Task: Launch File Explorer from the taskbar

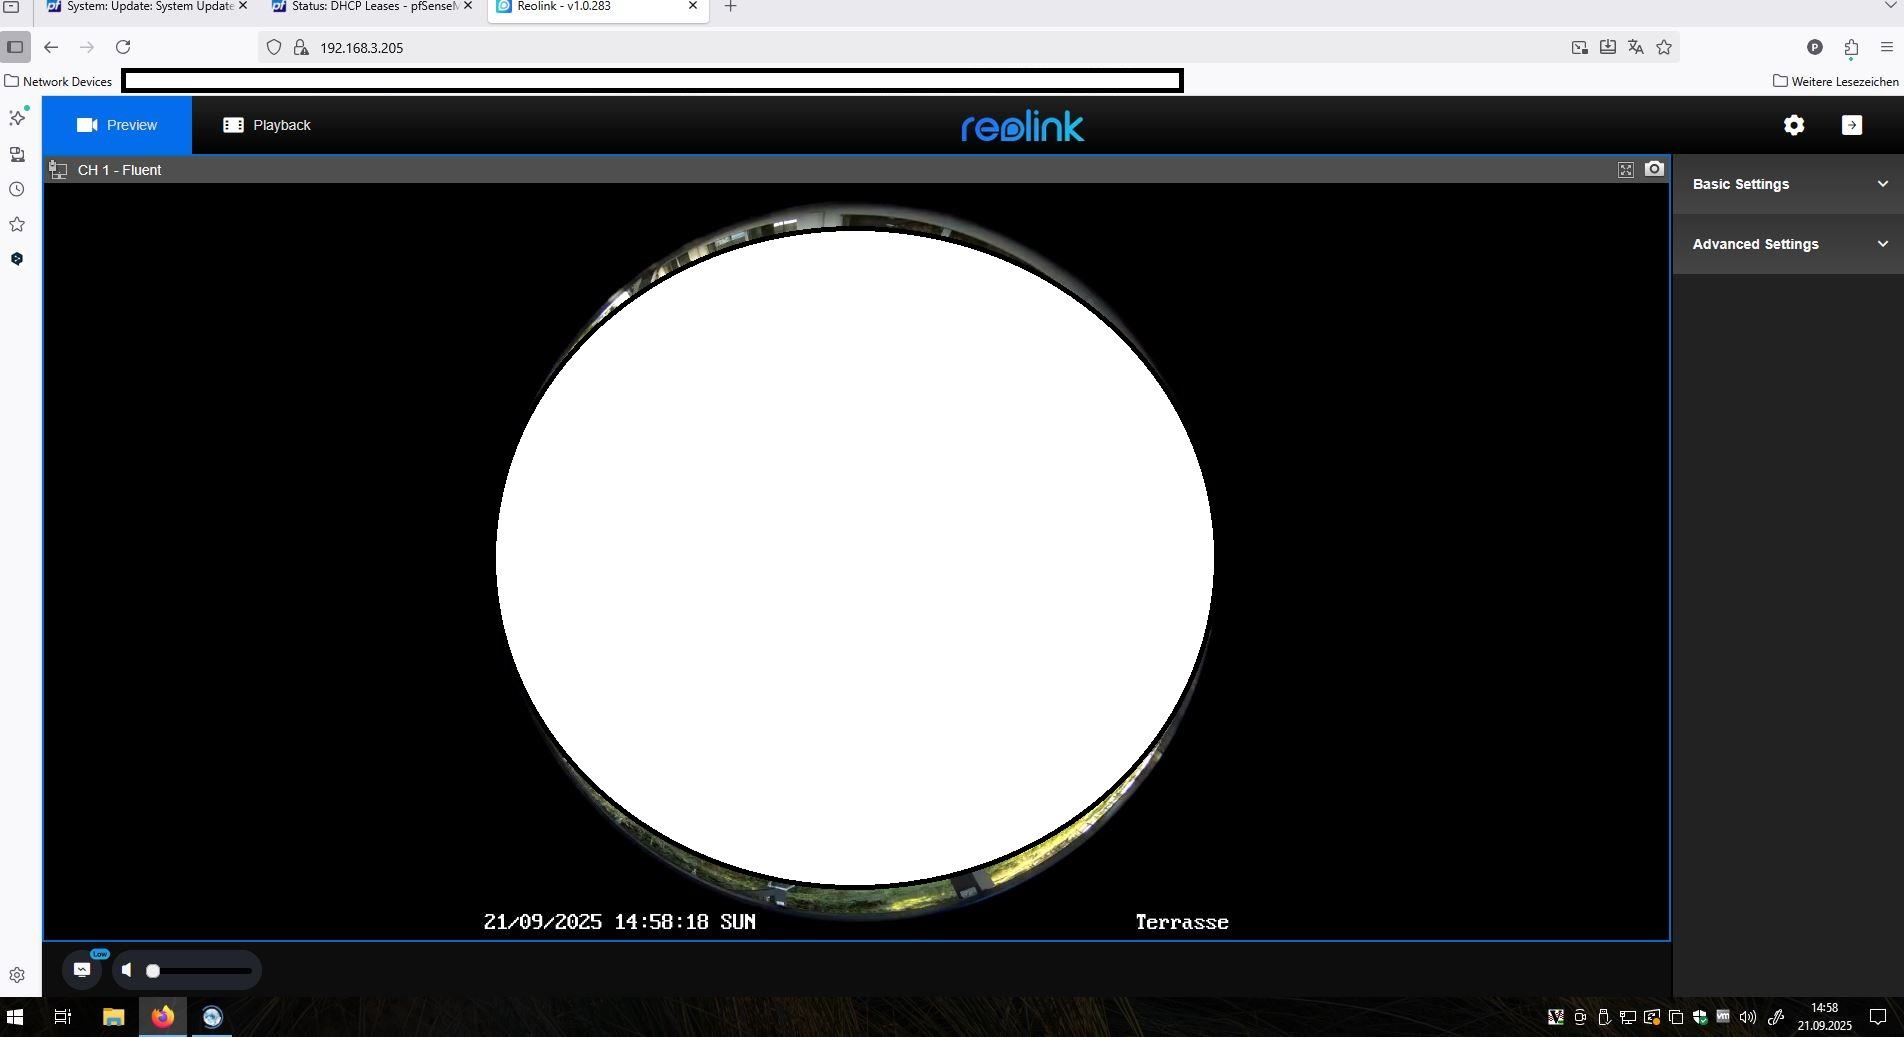Action: [x=113, y=1017]
